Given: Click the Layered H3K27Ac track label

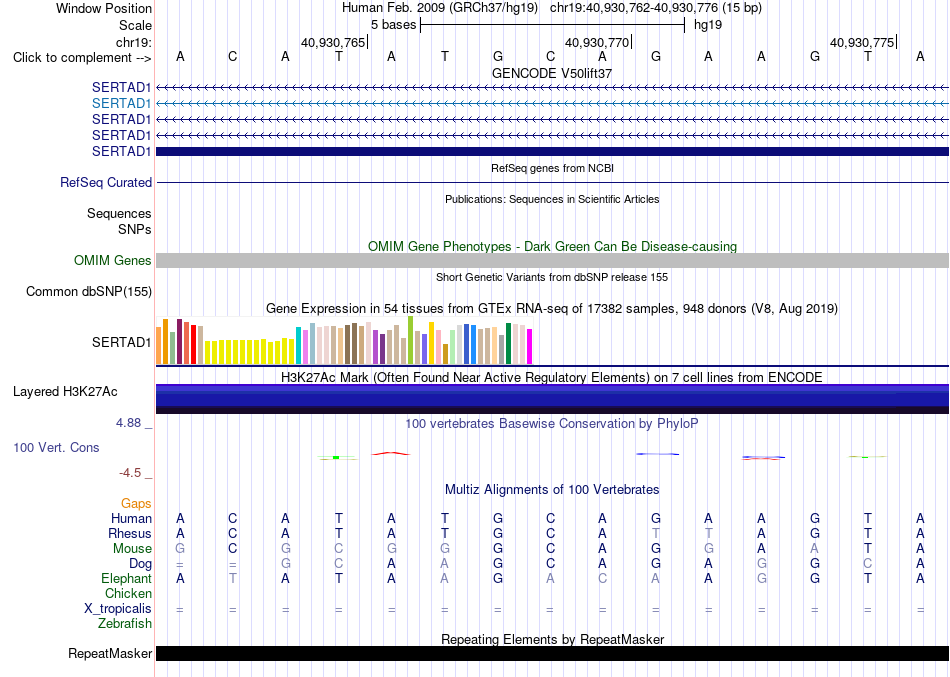Looking at the screenshot, I should coord(65,392).
